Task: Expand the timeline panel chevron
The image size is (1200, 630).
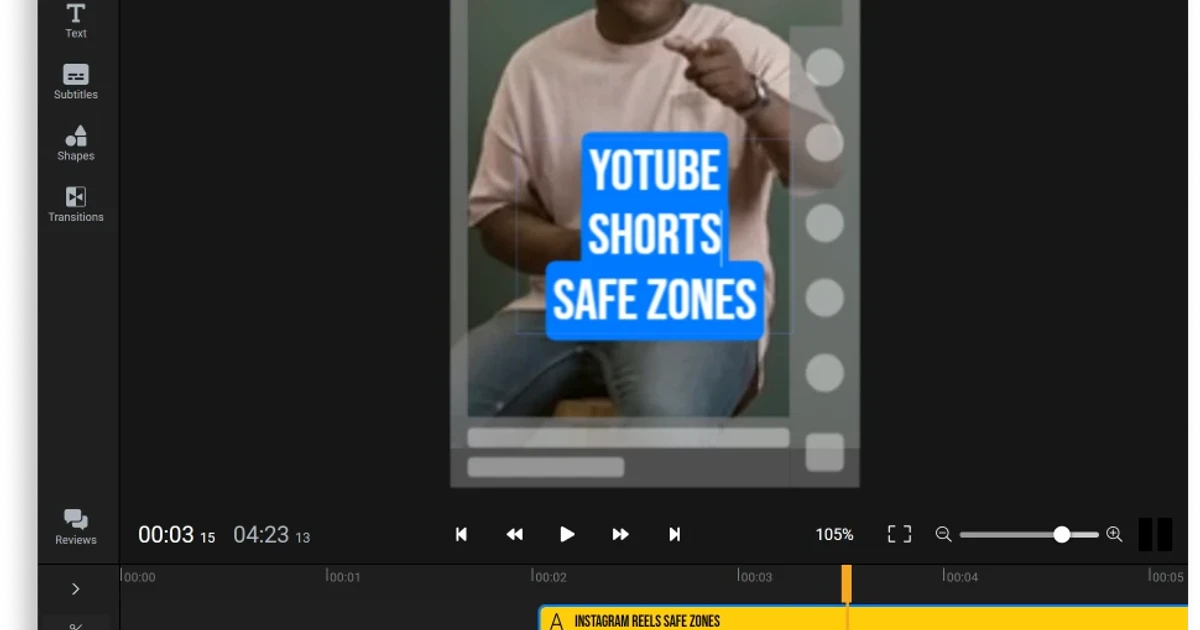Action: (x=76, y=589)
